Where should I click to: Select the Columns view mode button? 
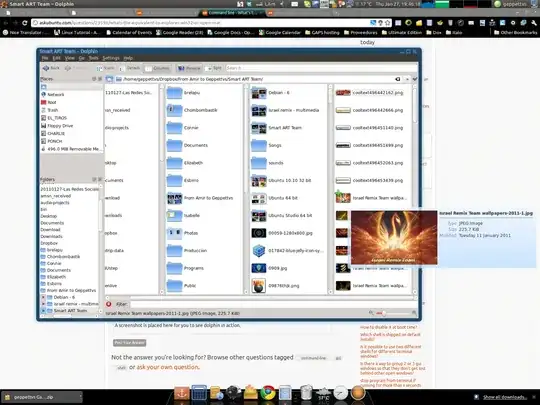click(x=157, y=68)
